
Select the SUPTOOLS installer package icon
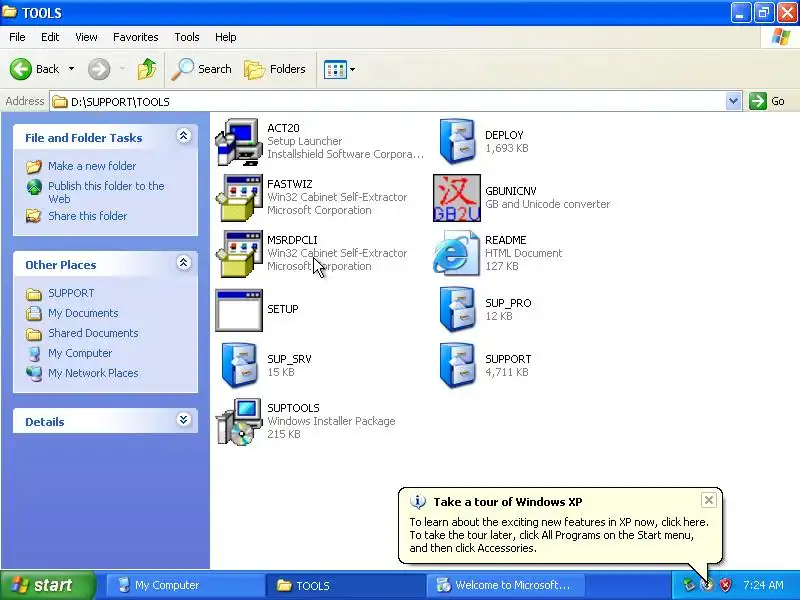click(239, 421)
